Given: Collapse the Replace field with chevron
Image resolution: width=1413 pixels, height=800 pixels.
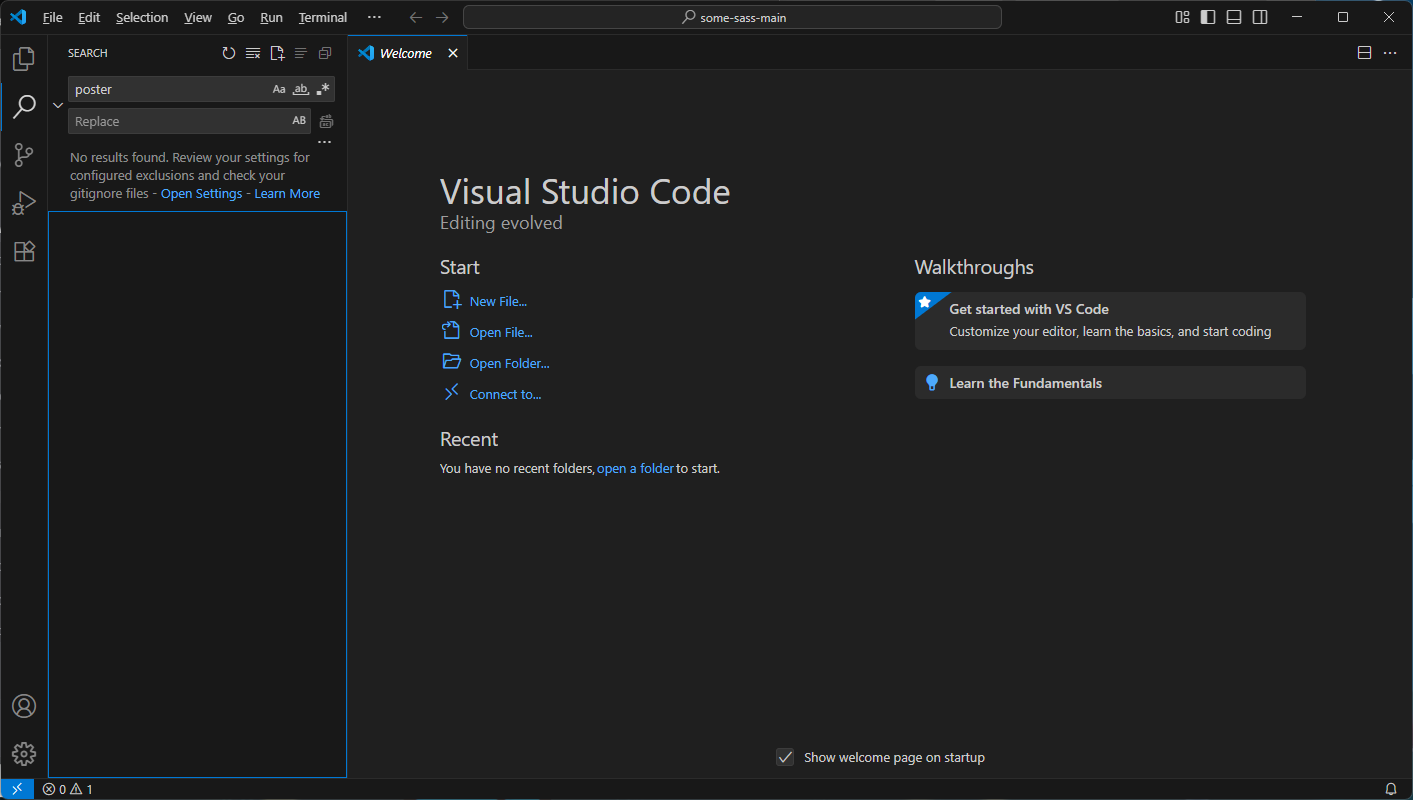Looking at the screenshot, I should point(58,105).
